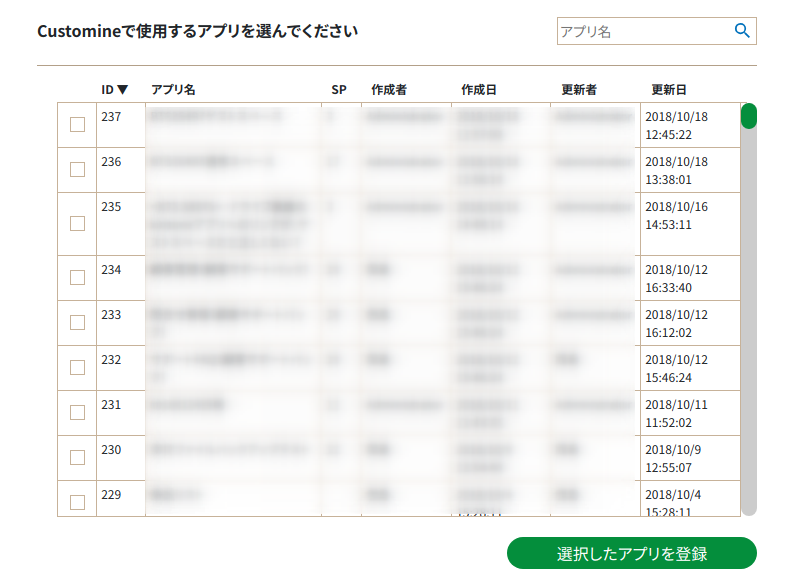
Task: Click the 作成日 column header
Action: point(479,90)
